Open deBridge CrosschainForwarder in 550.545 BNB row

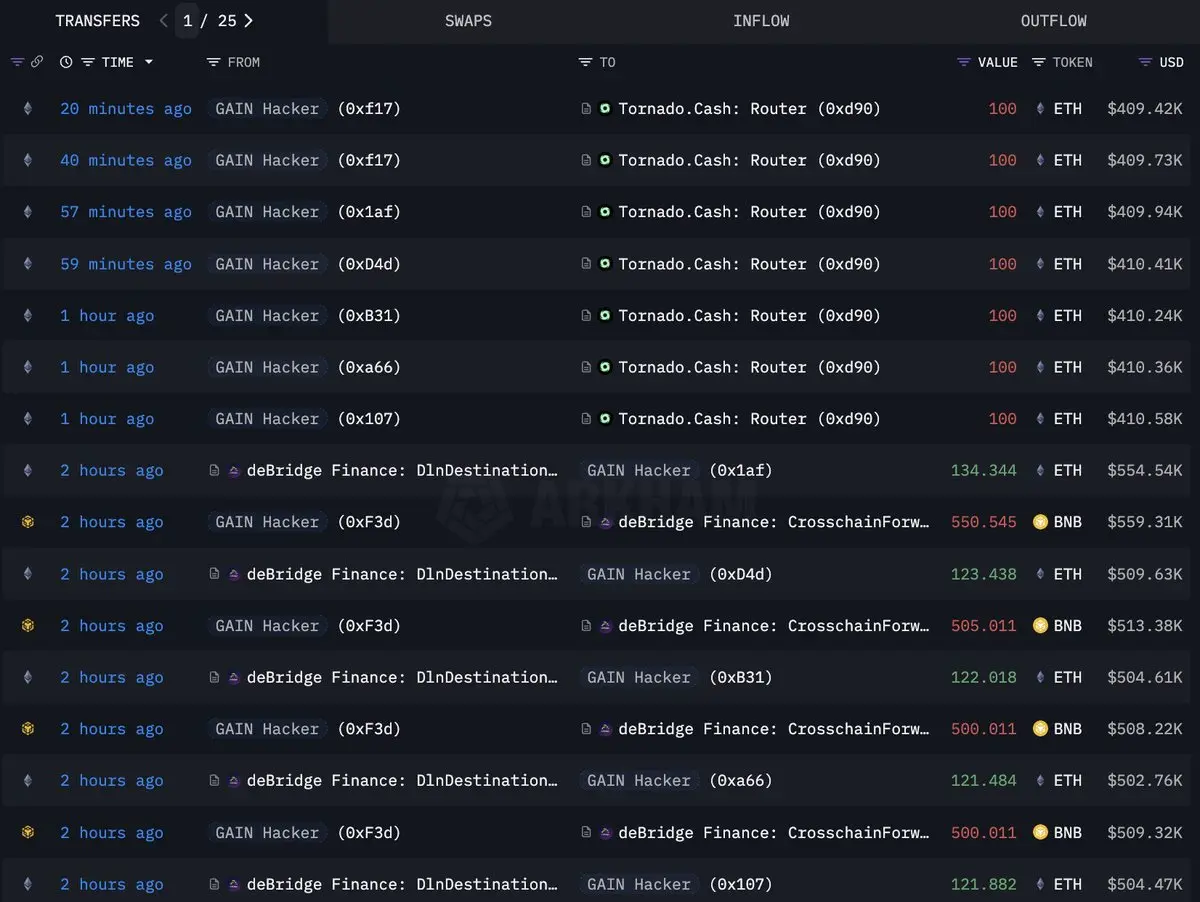[774, 522]
